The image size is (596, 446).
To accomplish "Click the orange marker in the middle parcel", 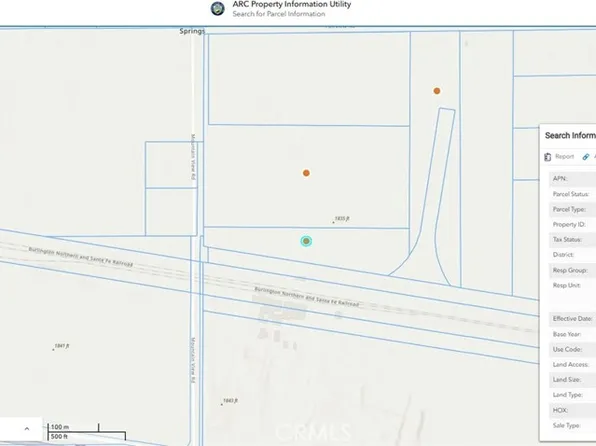I will pos(306,173).
